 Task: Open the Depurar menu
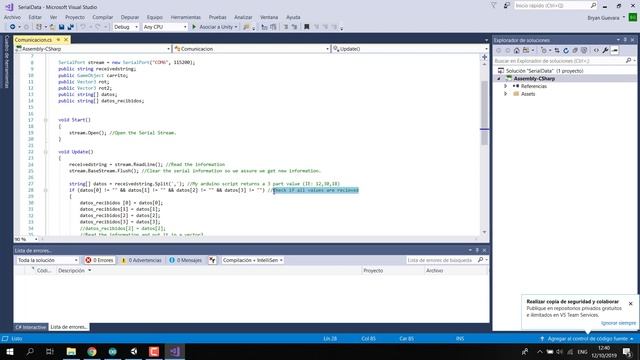point(130,17)
